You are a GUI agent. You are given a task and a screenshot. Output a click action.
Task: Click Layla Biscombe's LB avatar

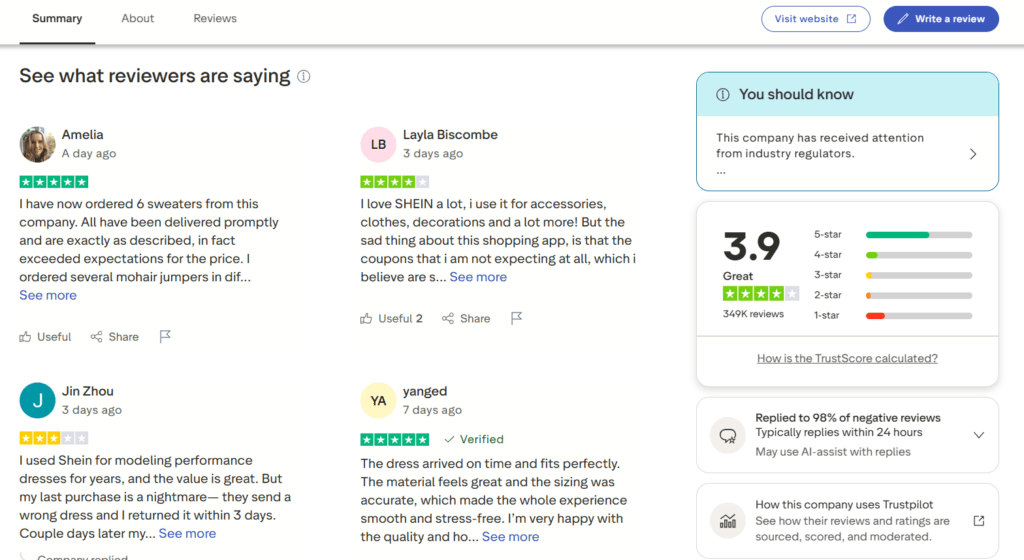click(378, 144)
